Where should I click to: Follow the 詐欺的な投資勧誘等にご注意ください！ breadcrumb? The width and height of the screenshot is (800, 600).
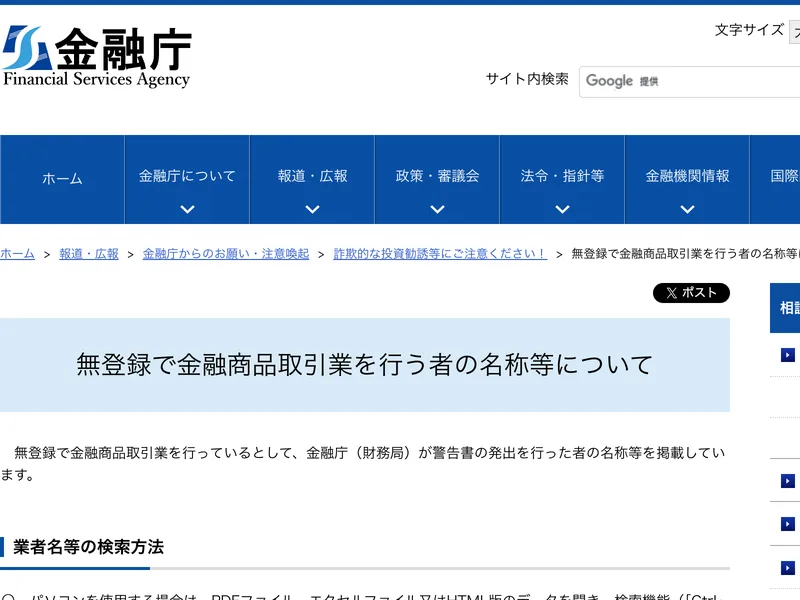pyautogui.click(x=440, y=254)
